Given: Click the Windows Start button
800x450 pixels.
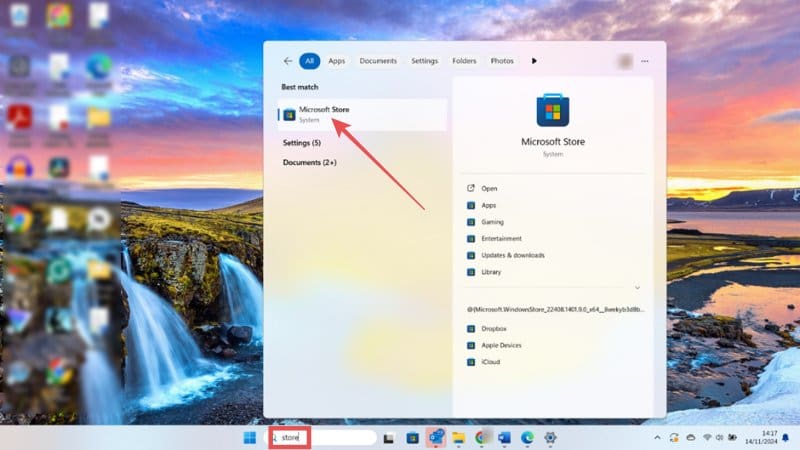Looking at the screenshot, I should (x=249, y=438).
